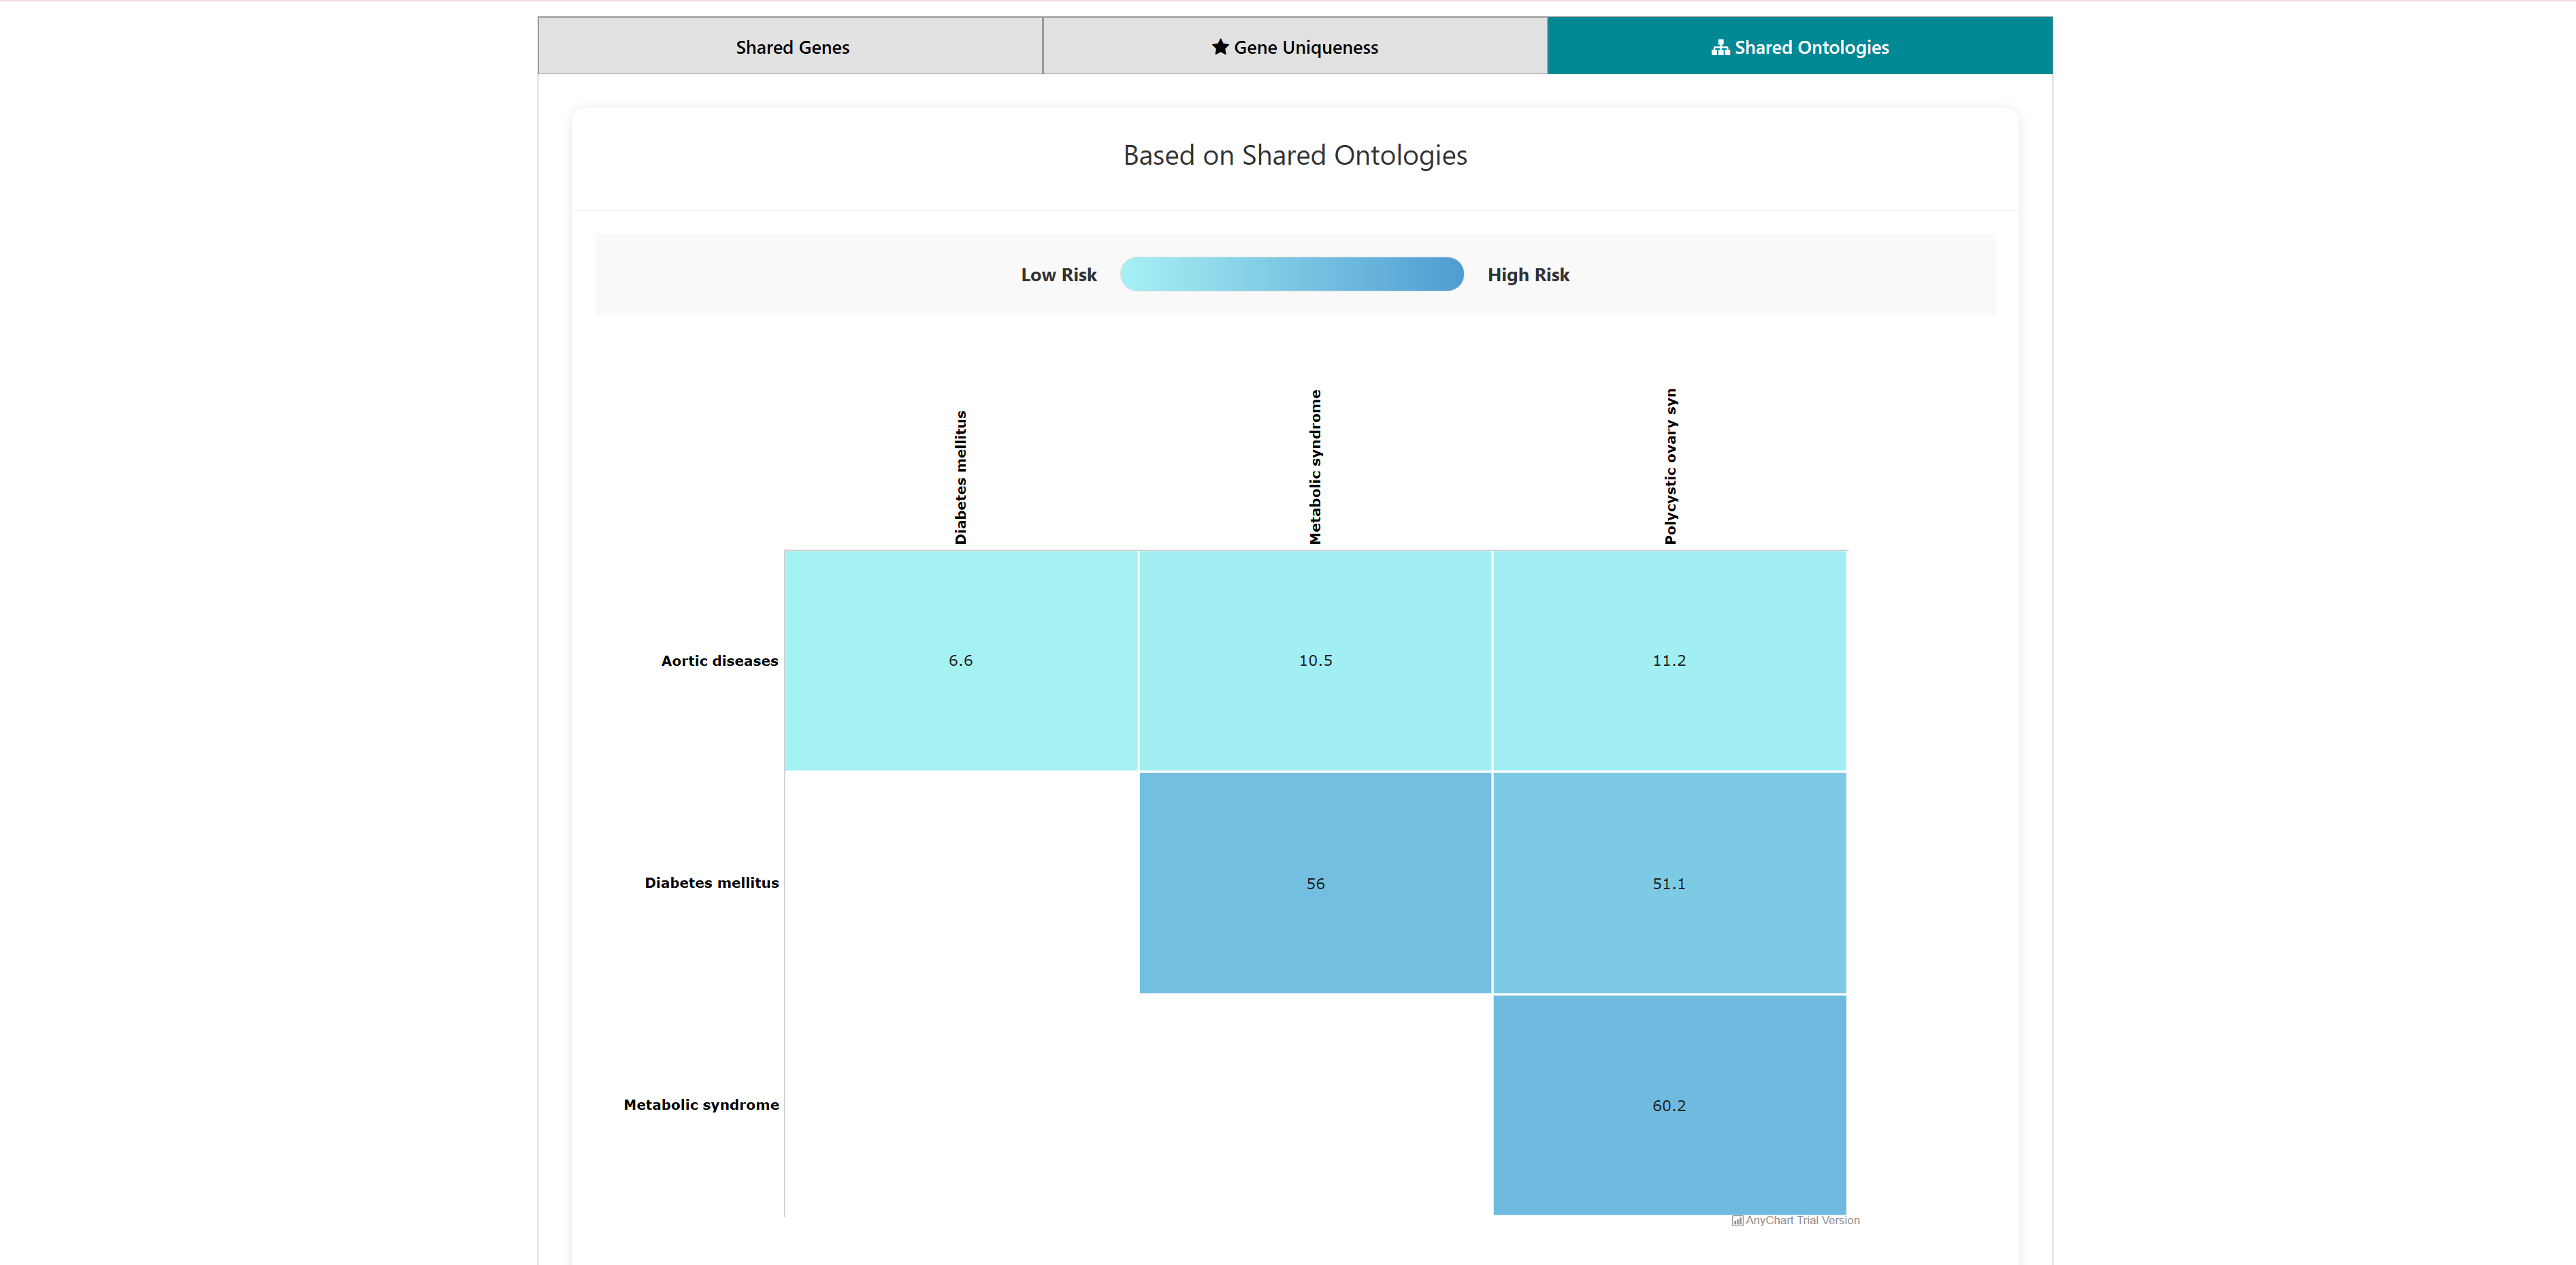Image resolution: width=2576 pixels, height=1265 pixels.
Task: Click the Polycystic ovary syn column header
Action: [1670, 466]
